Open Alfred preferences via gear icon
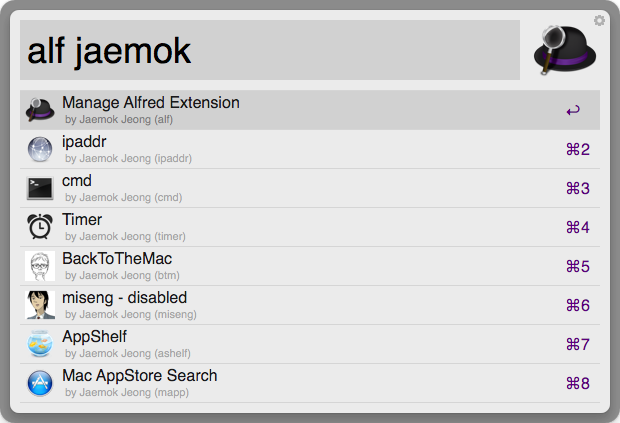The image size is (620, 423). click(599, 20)
